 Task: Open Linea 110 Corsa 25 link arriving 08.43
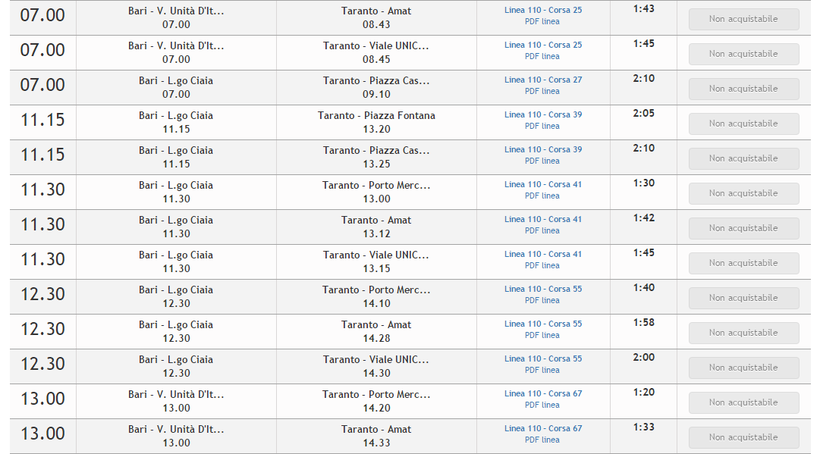click(543, 10)
